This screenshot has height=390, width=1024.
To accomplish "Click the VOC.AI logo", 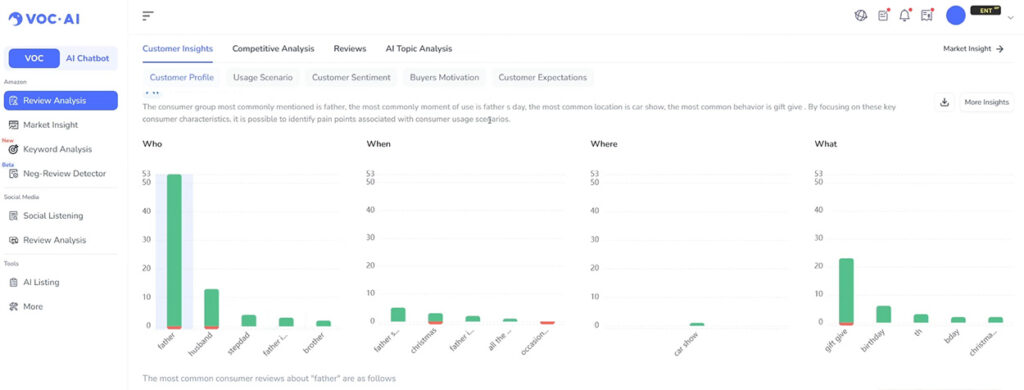I will coord(44,19).
